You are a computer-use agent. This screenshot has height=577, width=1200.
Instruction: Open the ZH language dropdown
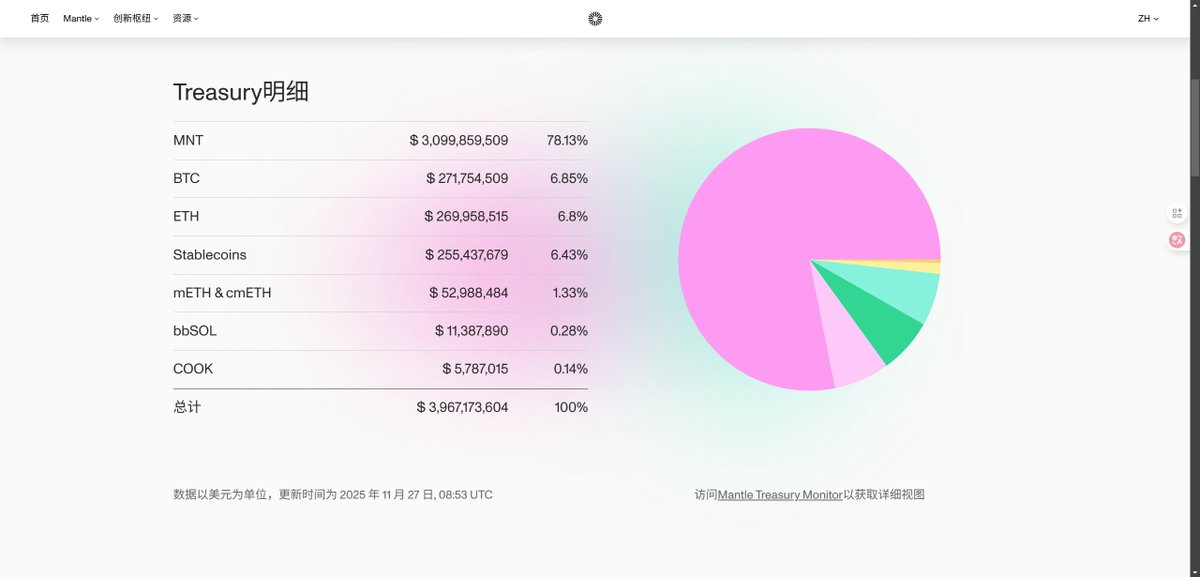click(x=1148, y=18)
